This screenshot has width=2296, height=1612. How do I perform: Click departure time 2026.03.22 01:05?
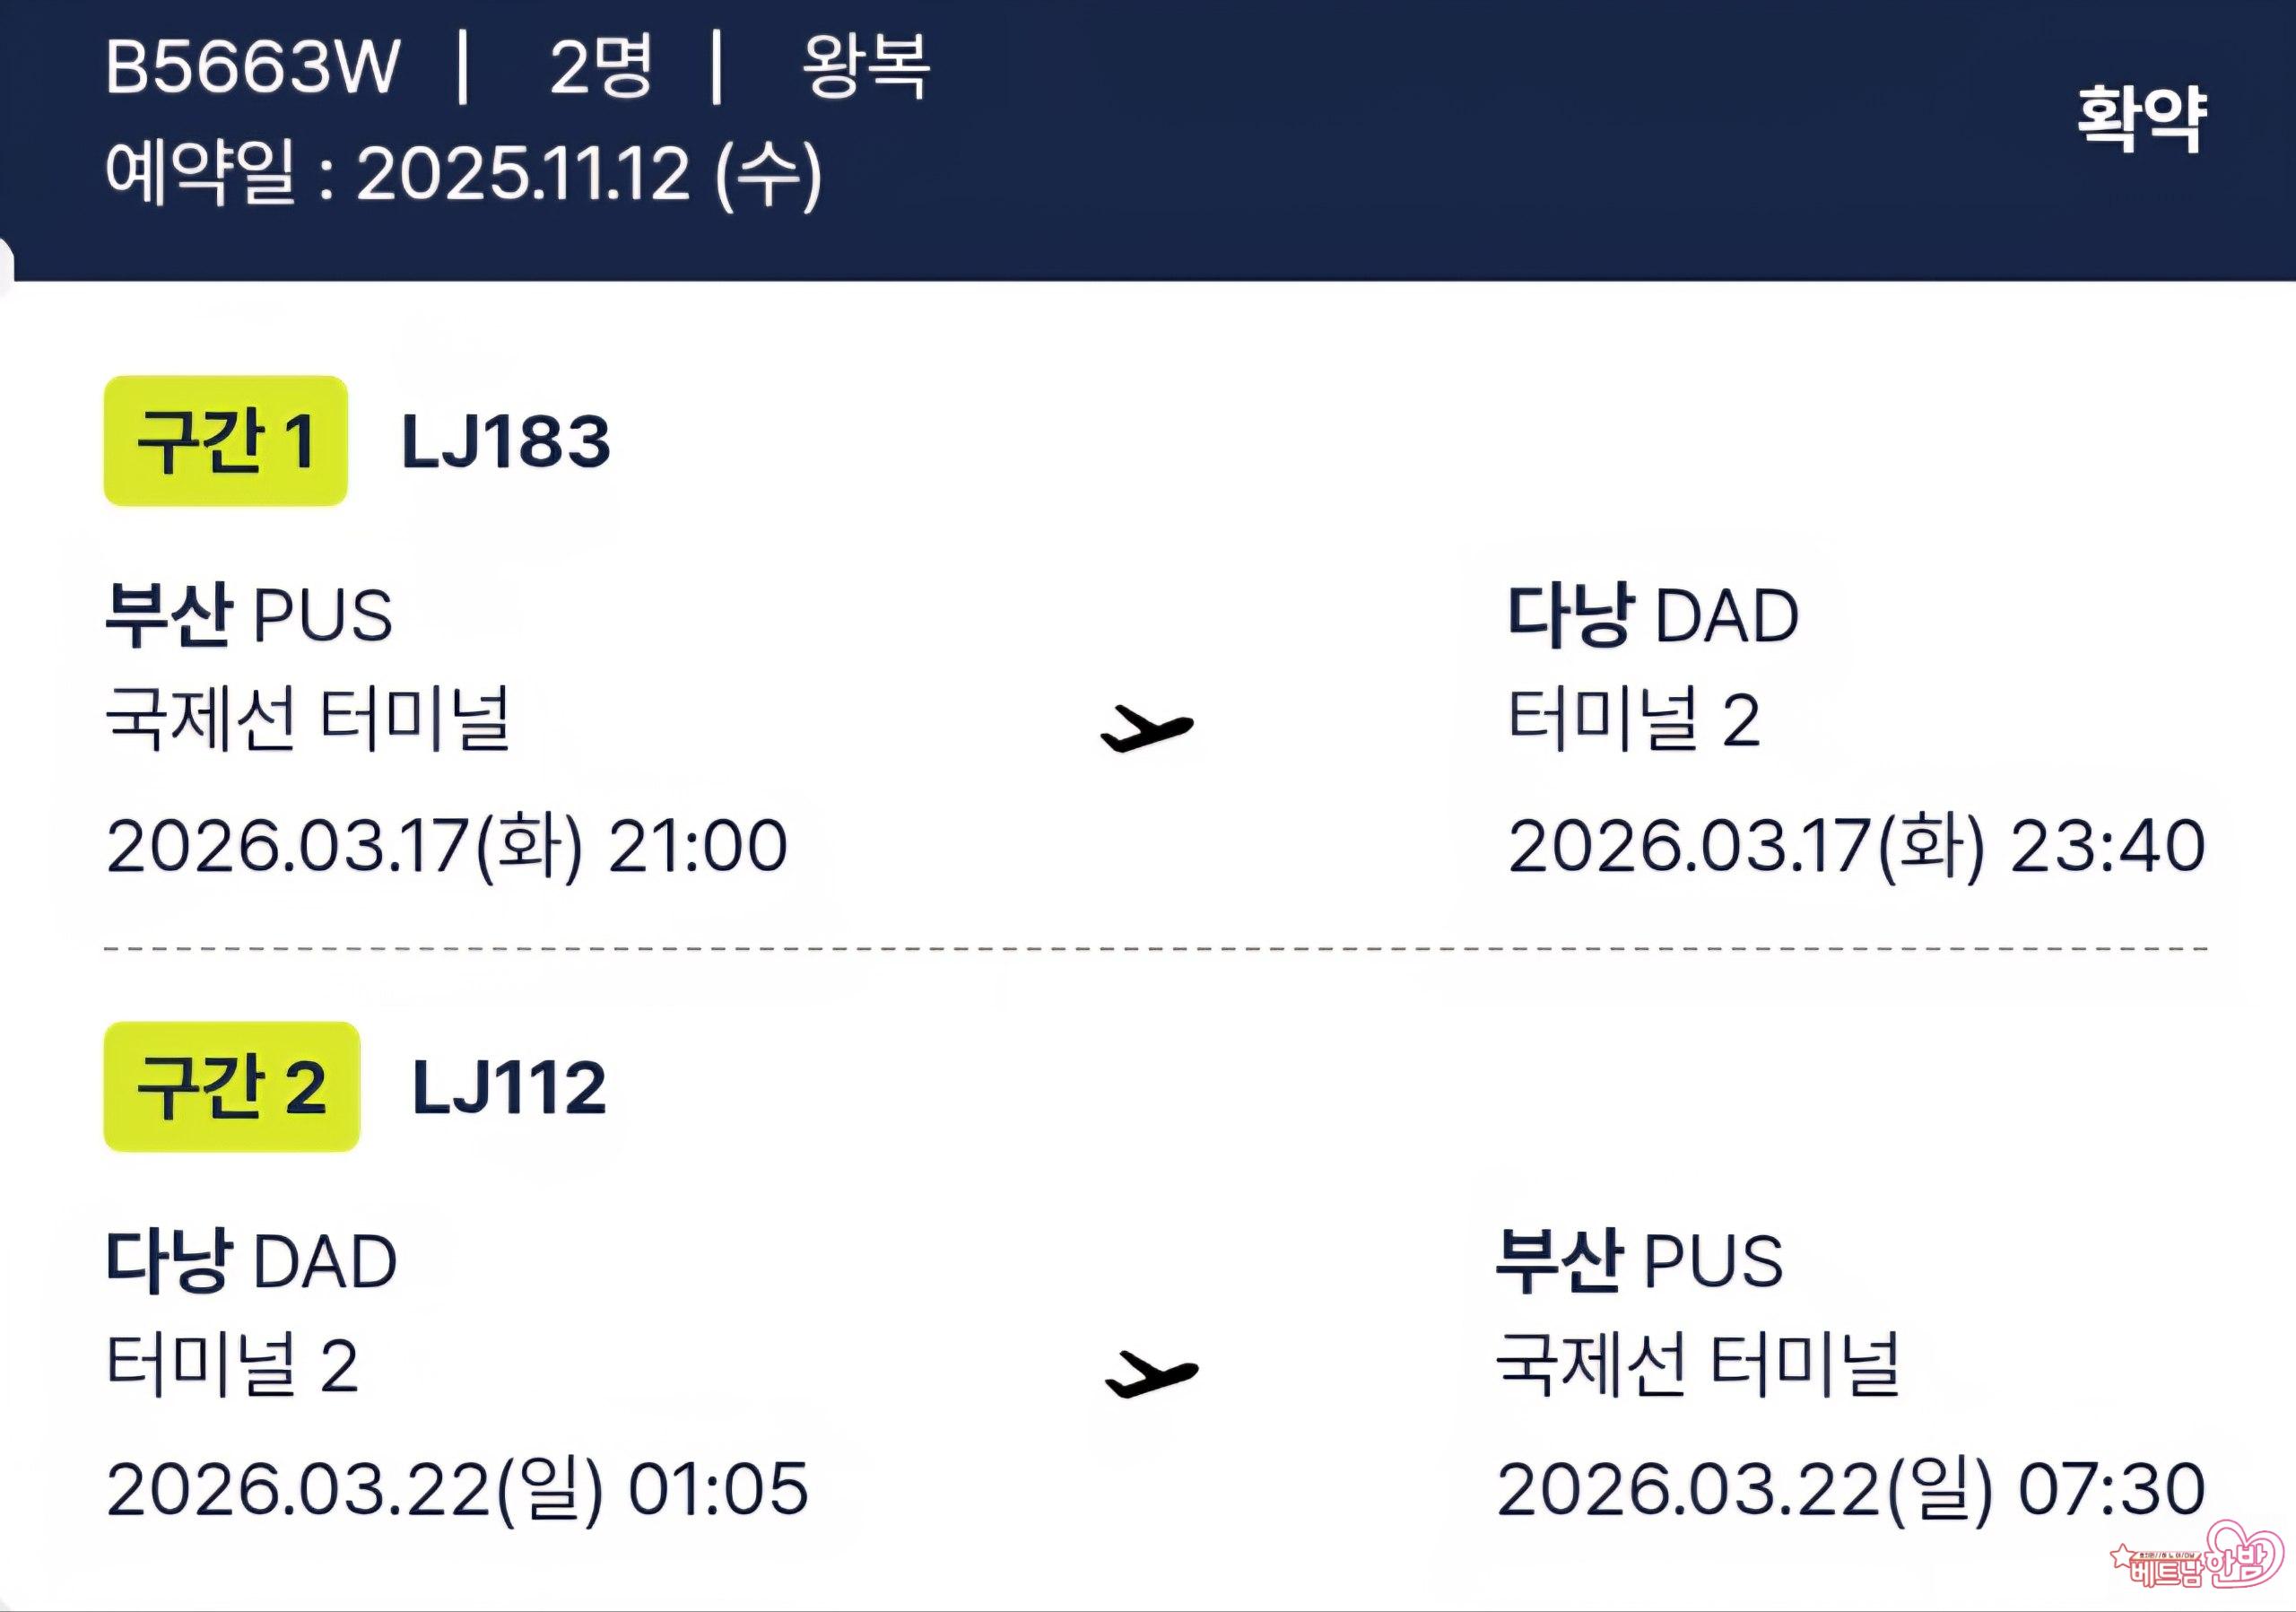pyautogui.click(x=457, y=1490)
